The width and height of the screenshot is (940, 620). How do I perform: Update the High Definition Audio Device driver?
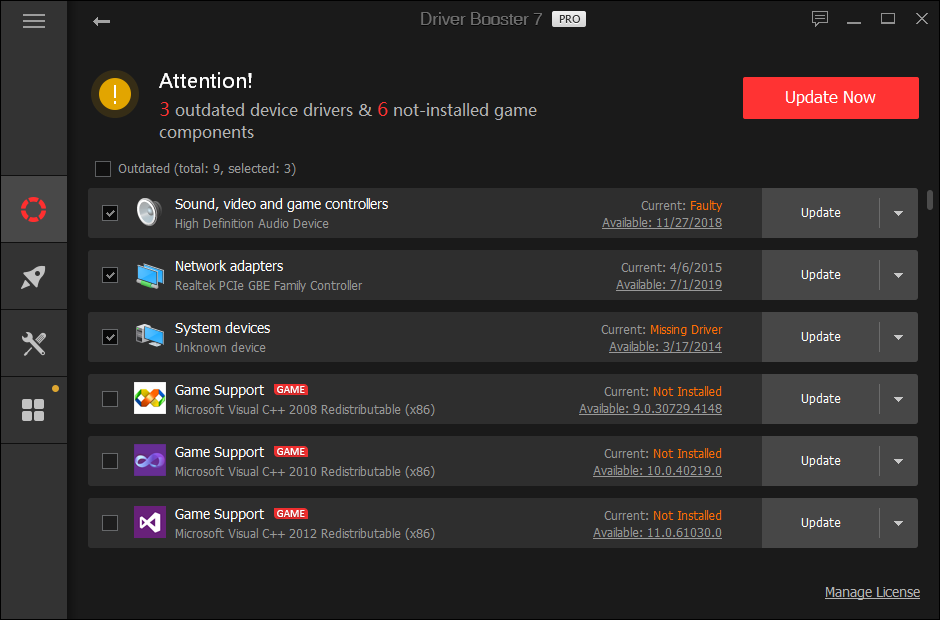pyautogui.click(x=820, y=213)
